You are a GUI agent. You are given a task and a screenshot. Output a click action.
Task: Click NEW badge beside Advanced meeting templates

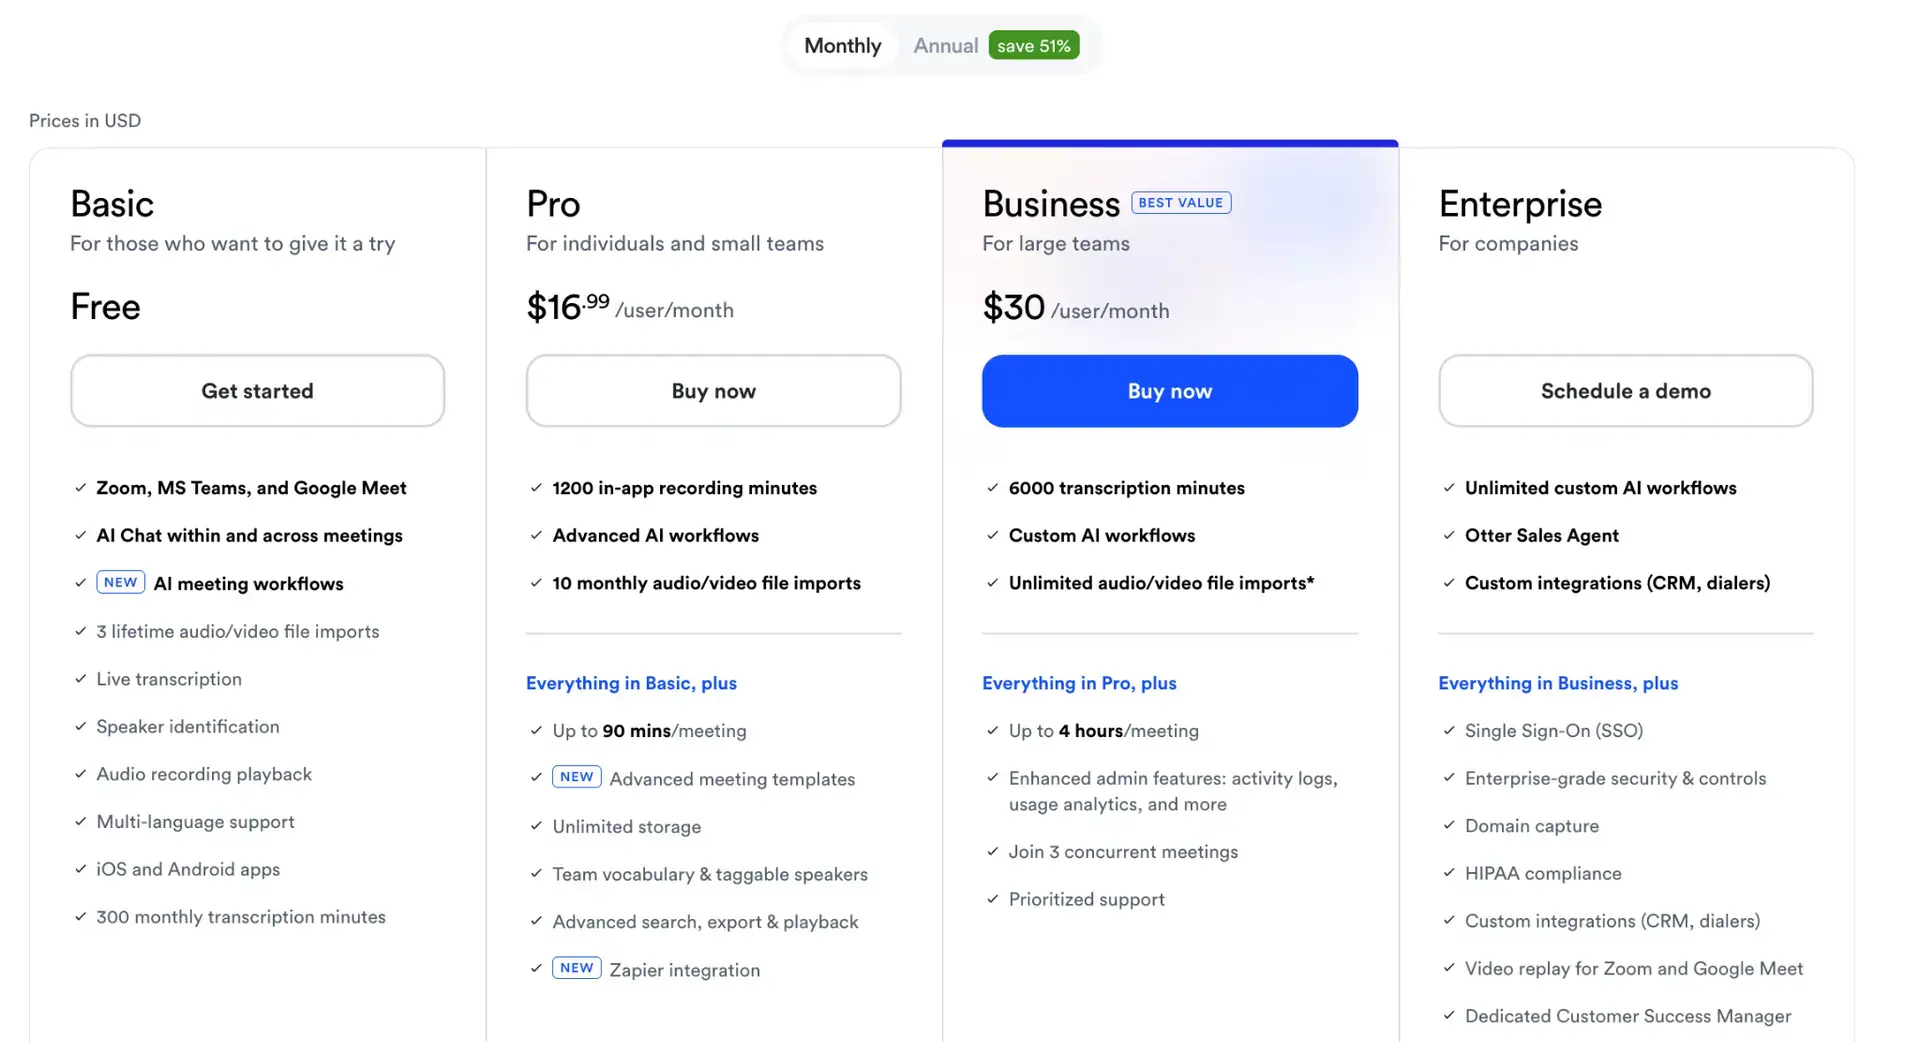pos(576,777)
